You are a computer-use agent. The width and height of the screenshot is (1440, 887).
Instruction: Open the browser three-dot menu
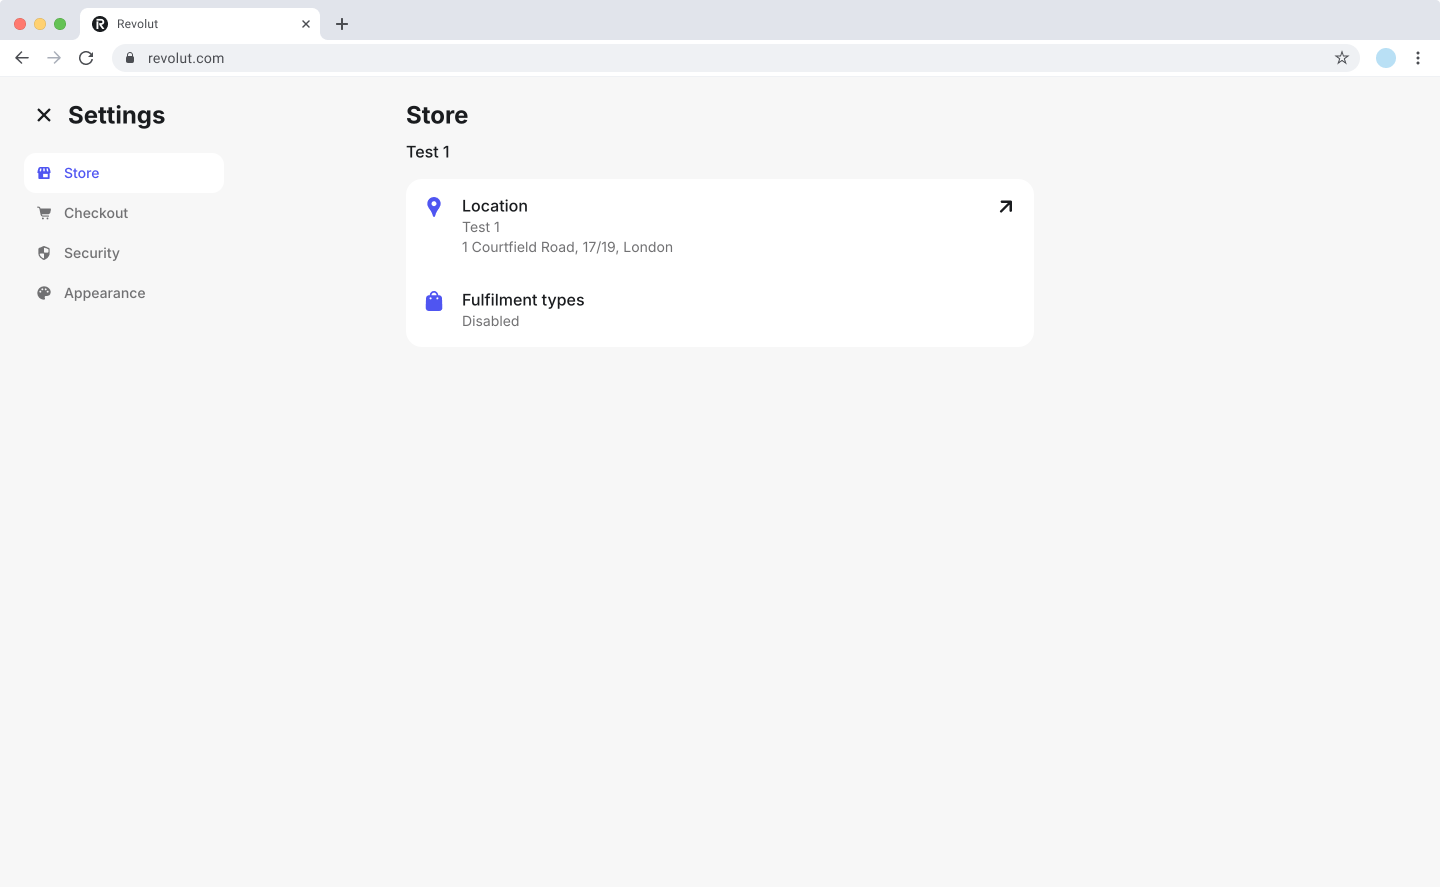pyautogui.click(x=1417, y=58)
